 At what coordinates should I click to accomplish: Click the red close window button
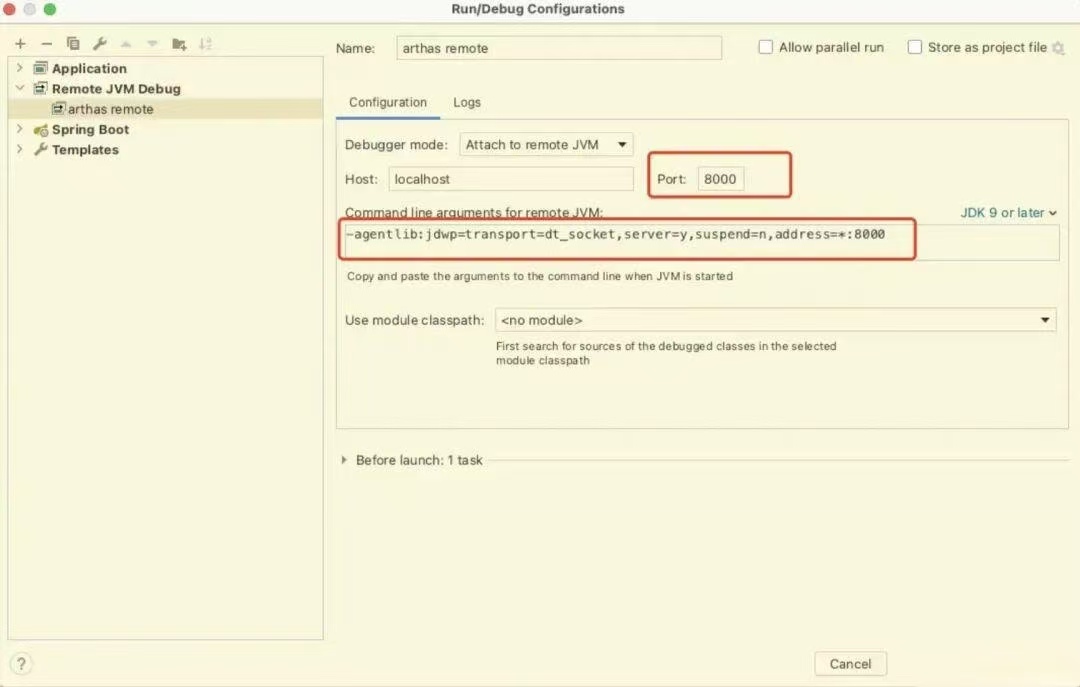coord(9,9)
